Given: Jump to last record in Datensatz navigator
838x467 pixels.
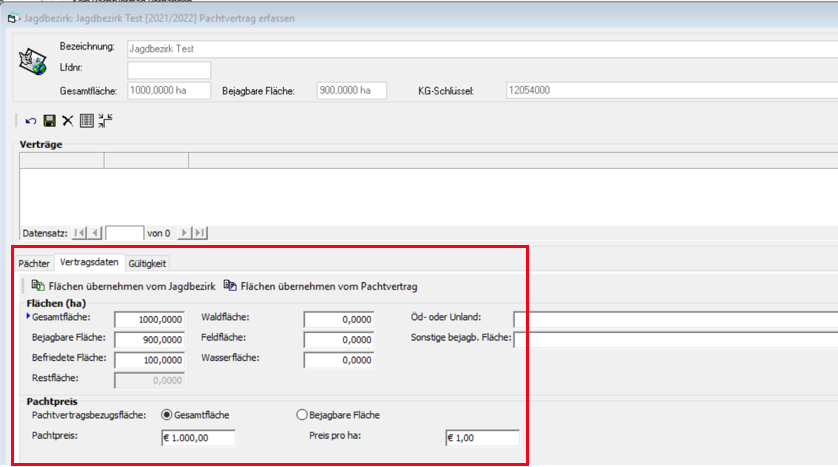Looking at the screenshot, I should (x=200, y=233).
